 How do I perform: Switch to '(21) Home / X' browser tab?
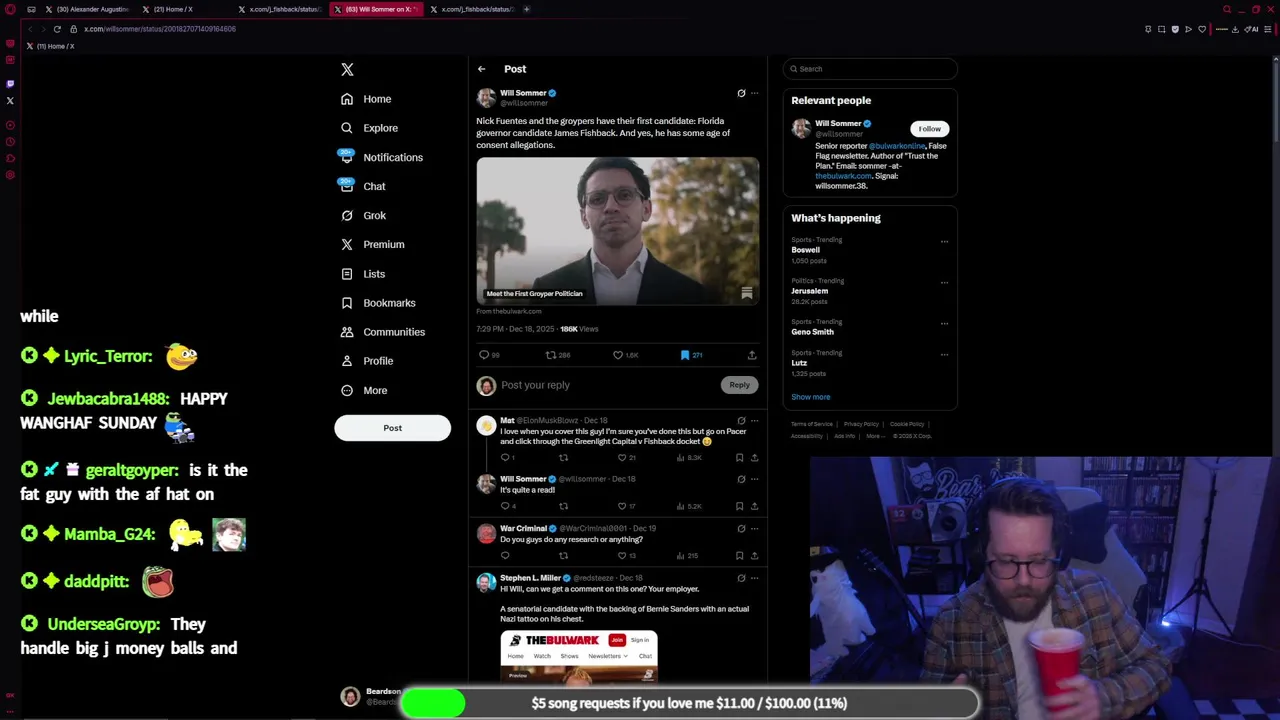pyautogui.click(x=183, y=9)
